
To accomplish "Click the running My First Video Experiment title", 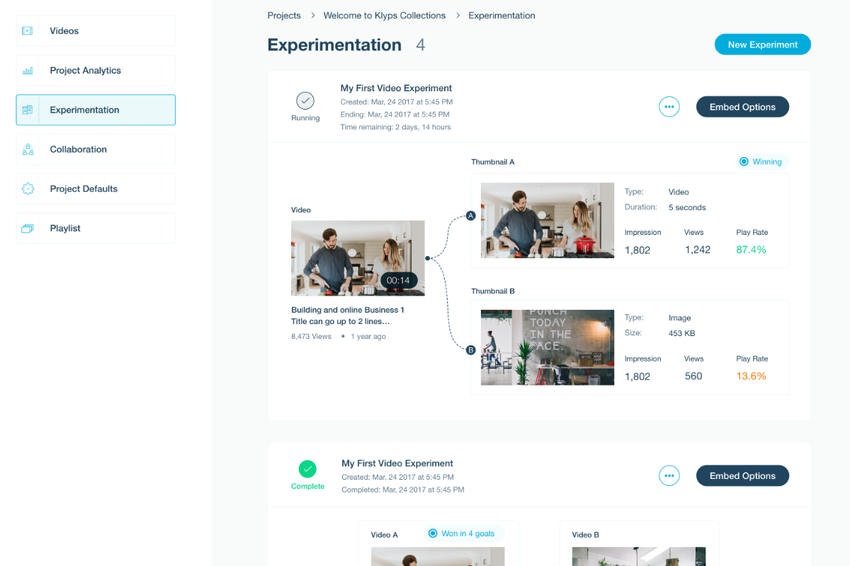I will click(396, 88).
